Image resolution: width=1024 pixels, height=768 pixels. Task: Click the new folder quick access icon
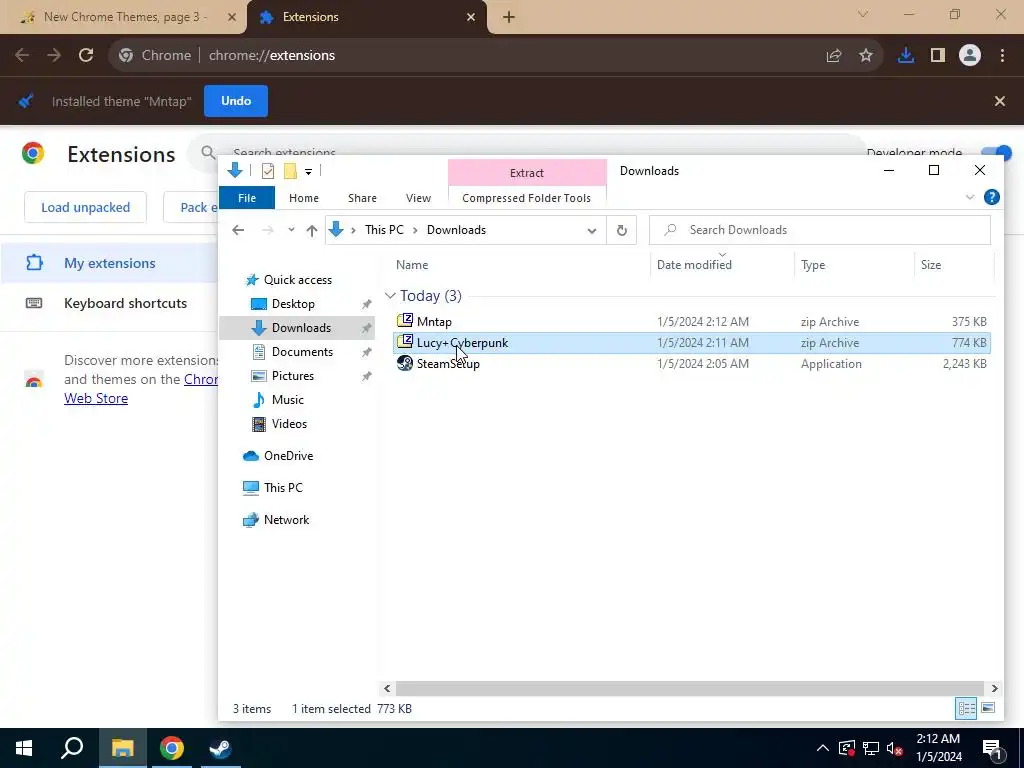290,171
